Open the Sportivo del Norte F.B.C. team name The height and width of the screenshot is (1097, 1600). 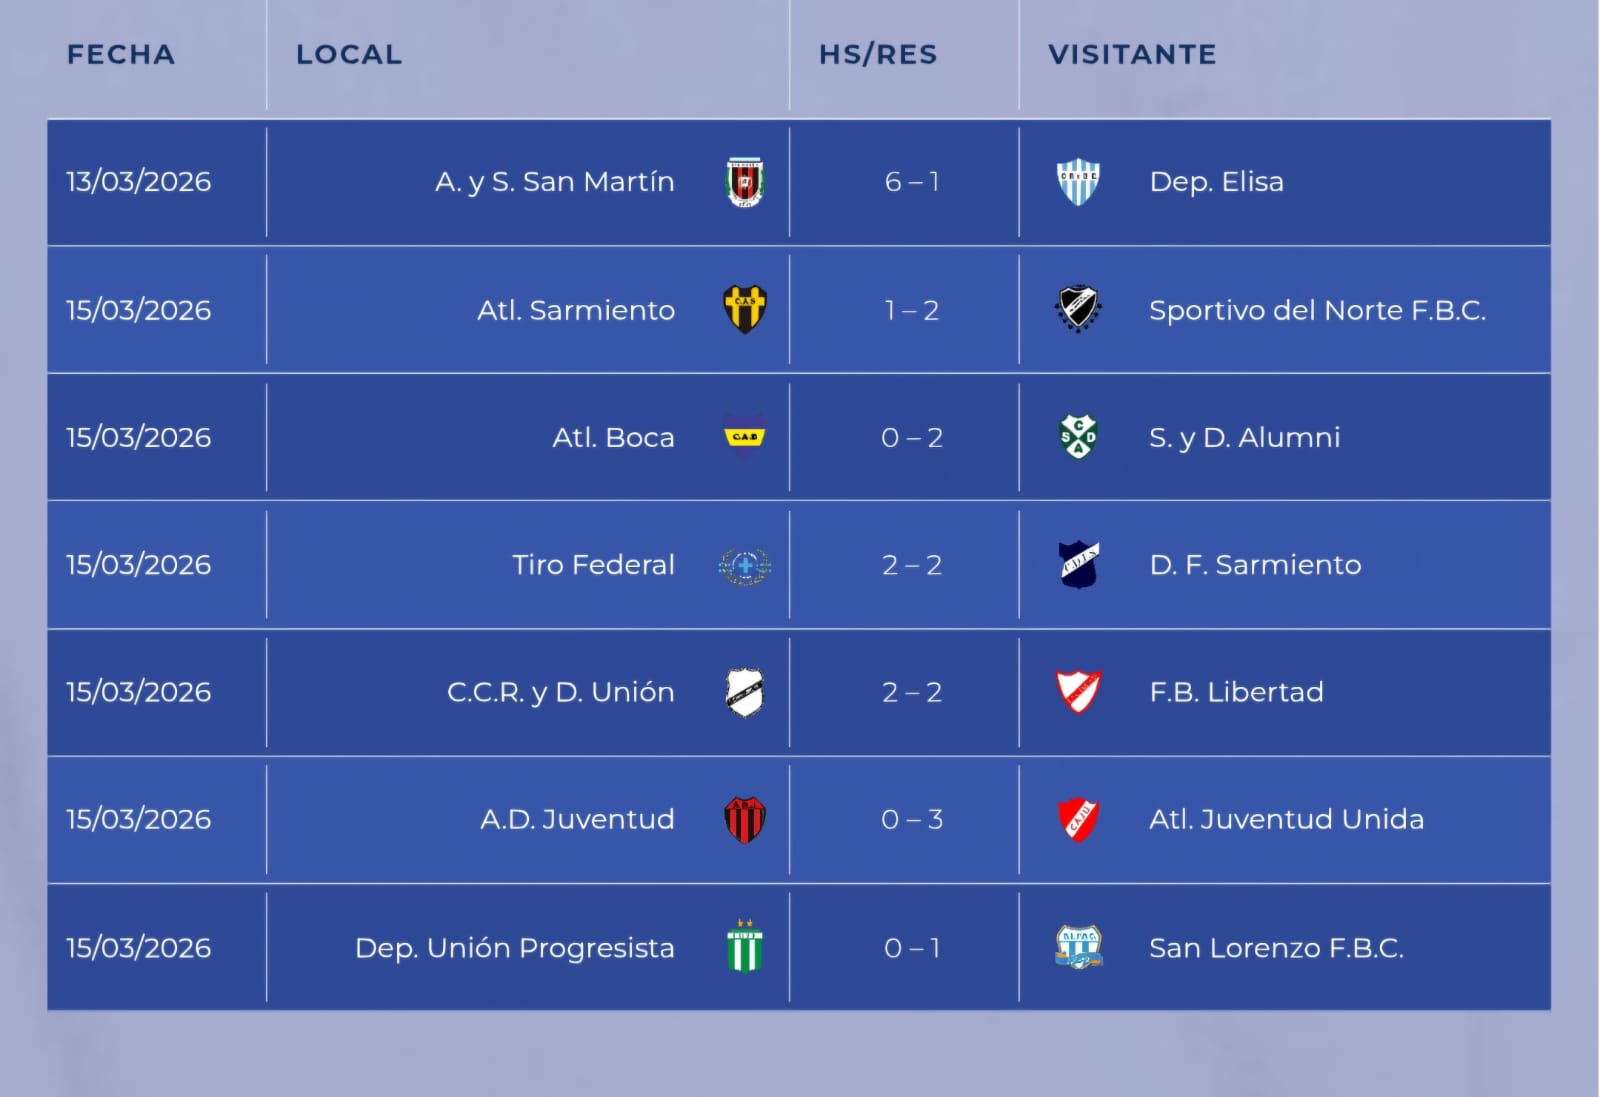pos(1317,310)
